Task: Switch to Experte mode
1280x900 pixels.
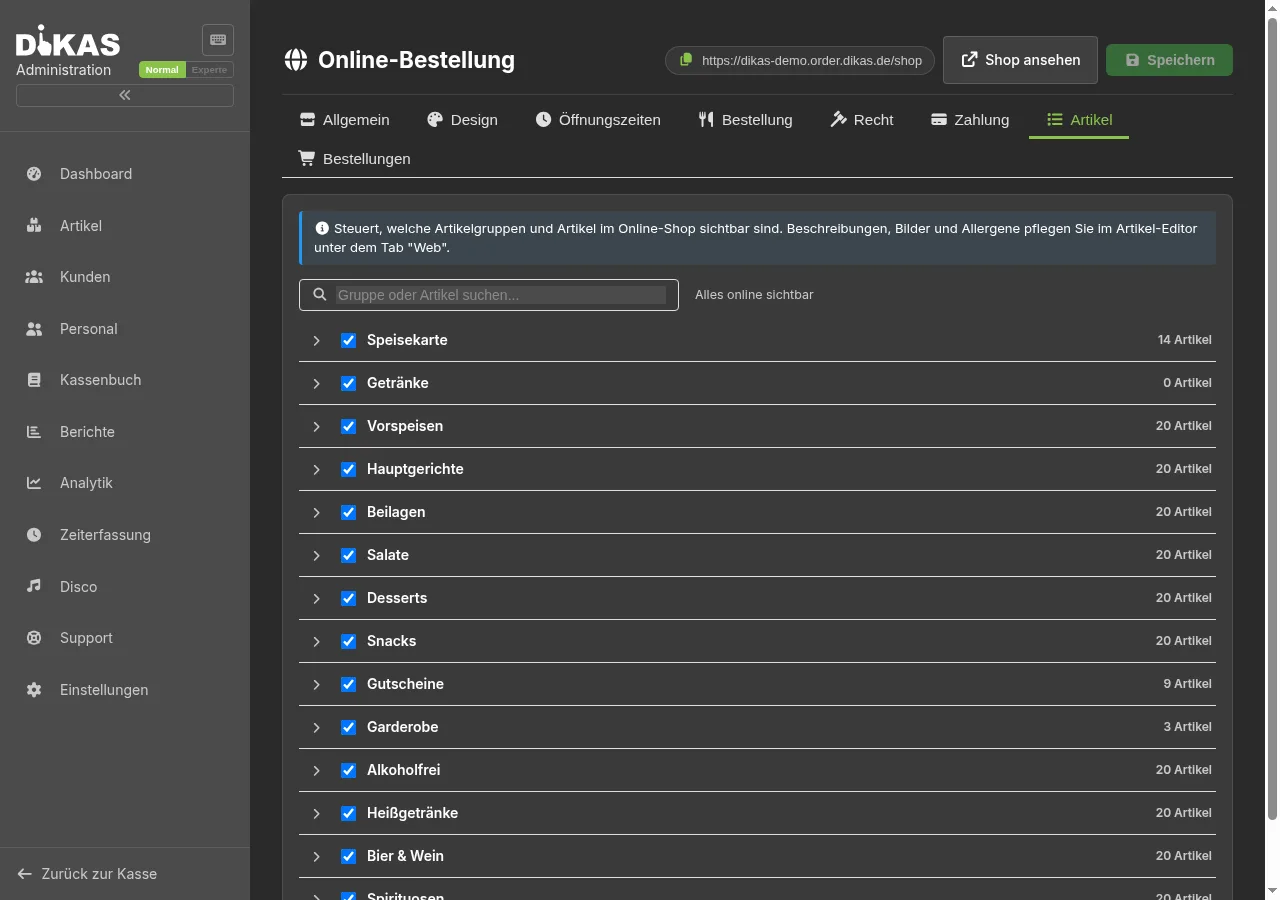Action: [x=210, y=70]
